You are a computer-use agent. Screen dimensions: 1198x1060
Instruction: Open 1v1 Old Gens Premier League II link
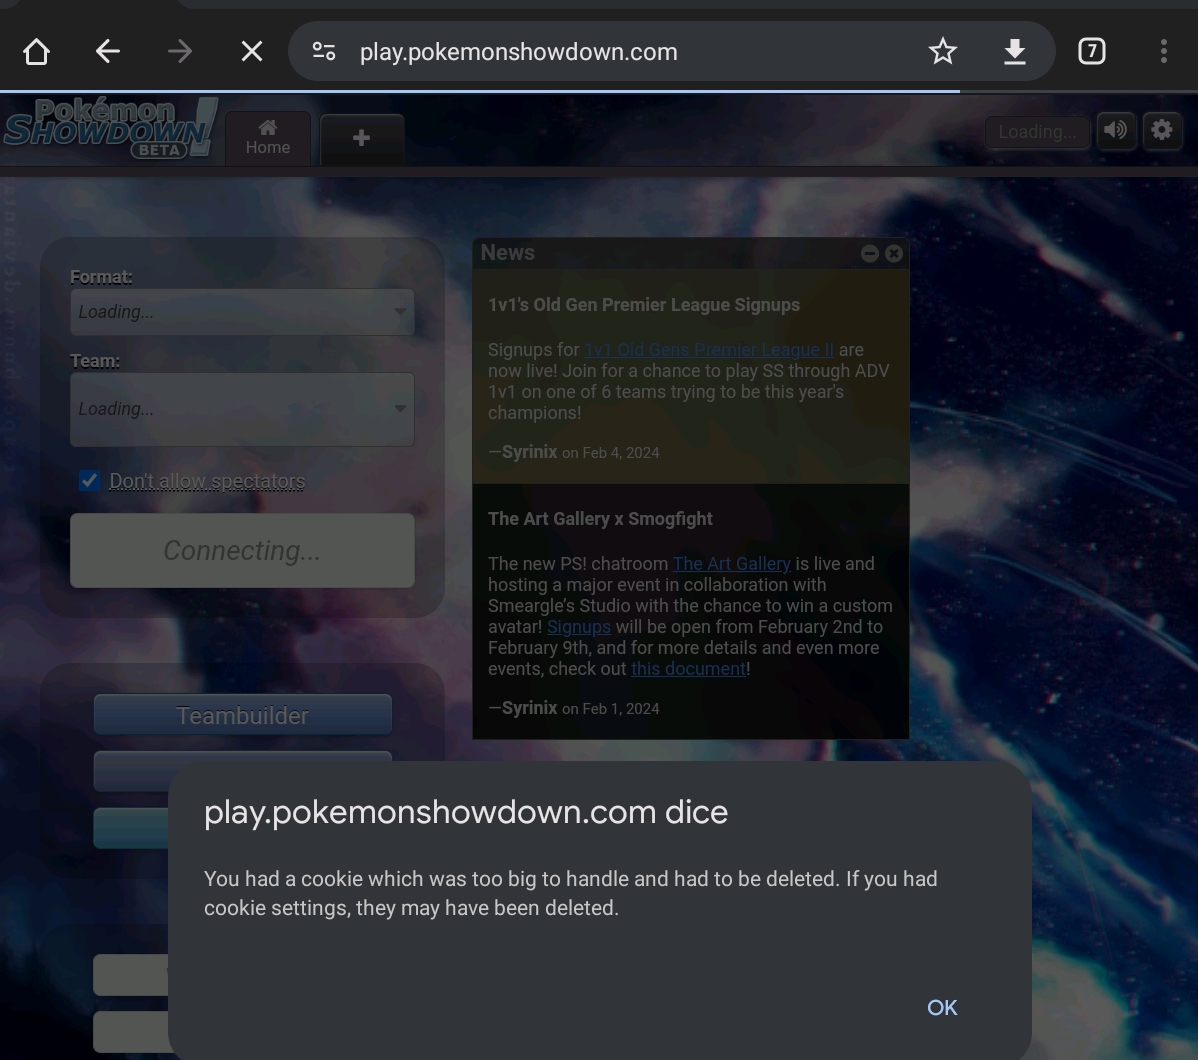(x=709, y=350)
